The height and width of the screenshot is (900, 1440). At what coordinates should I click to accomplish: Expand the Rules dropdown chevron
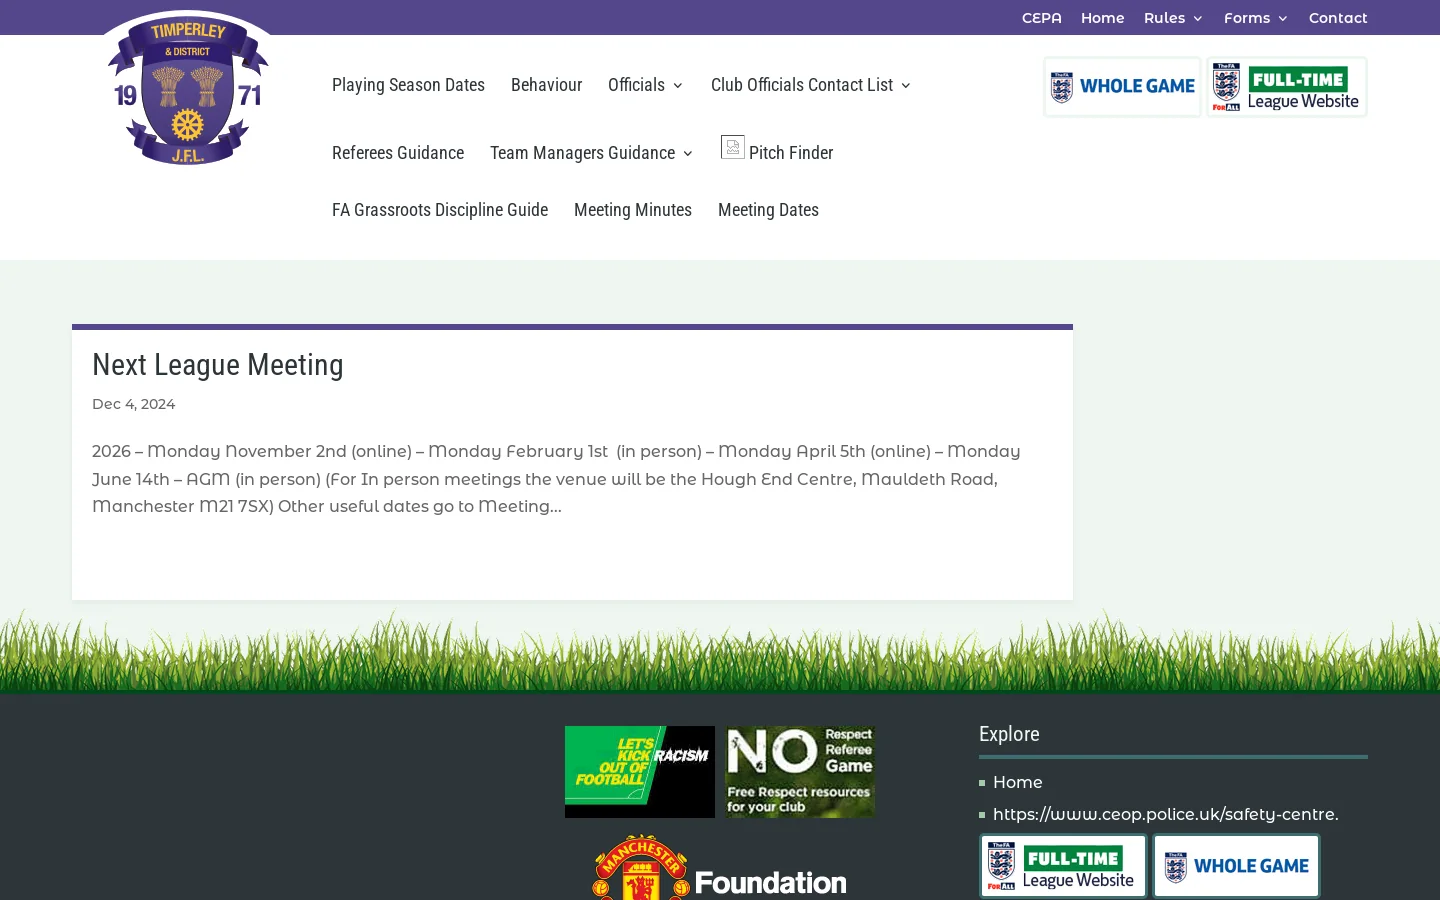[x=1198, y=19]
